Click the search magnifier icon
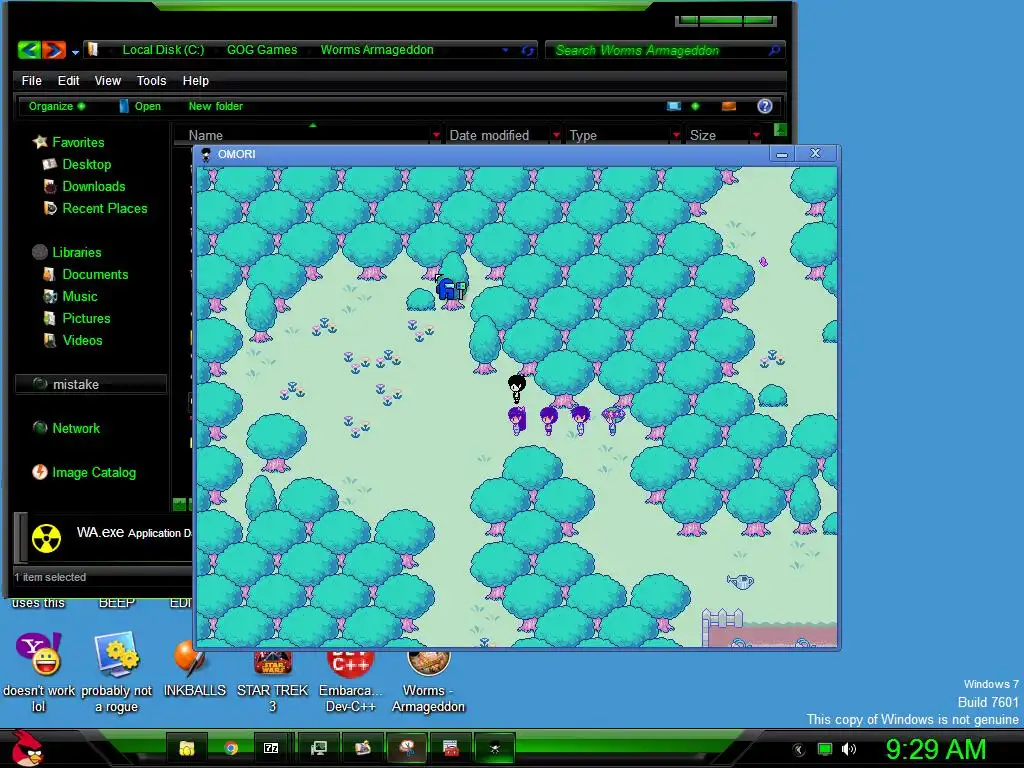1024x768 pixels. 774,50
